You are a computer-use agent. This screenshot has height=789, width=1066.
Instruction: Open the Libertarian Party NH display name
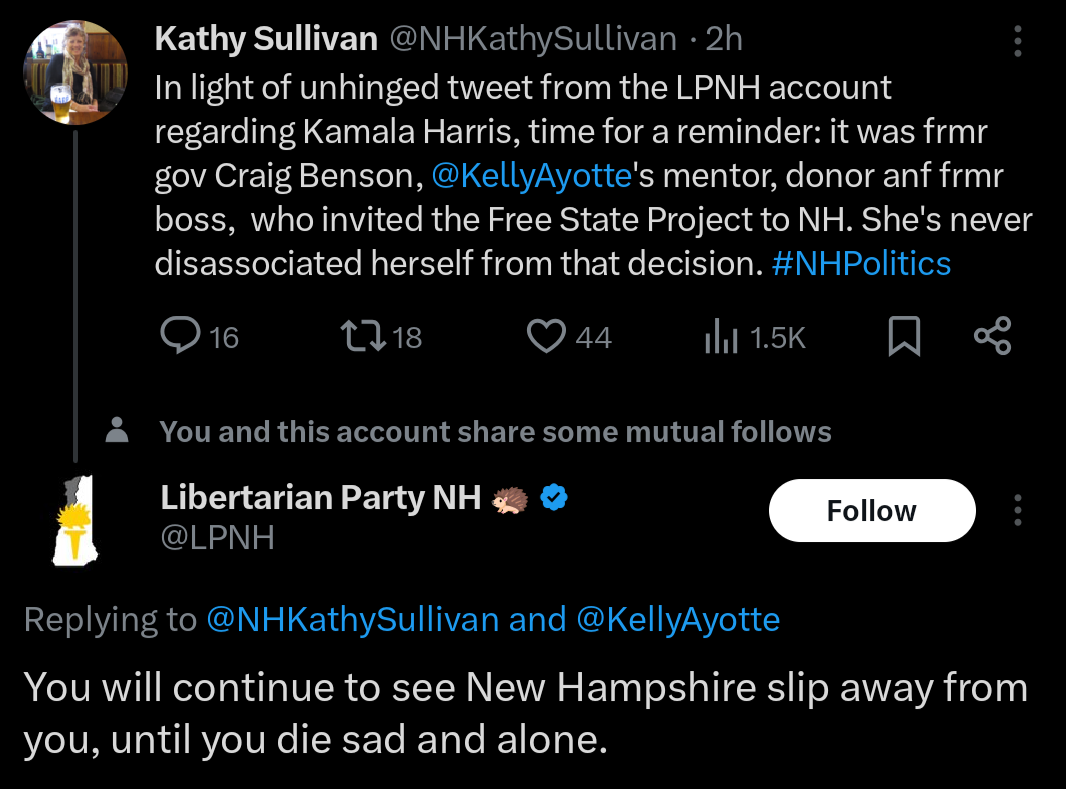[321, 497]
